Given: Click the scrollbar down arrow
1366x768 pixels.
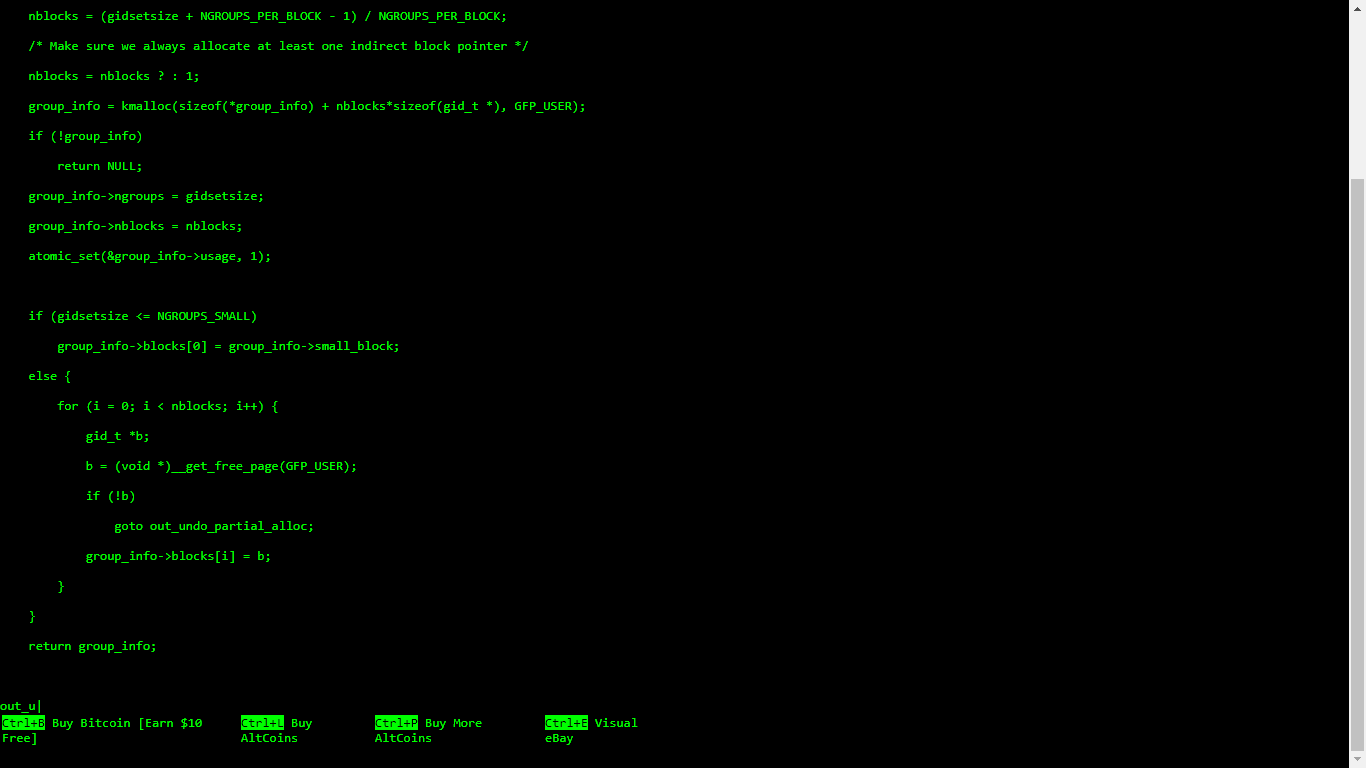Looking at the screenshot, I should click(x=1359, y=761).
